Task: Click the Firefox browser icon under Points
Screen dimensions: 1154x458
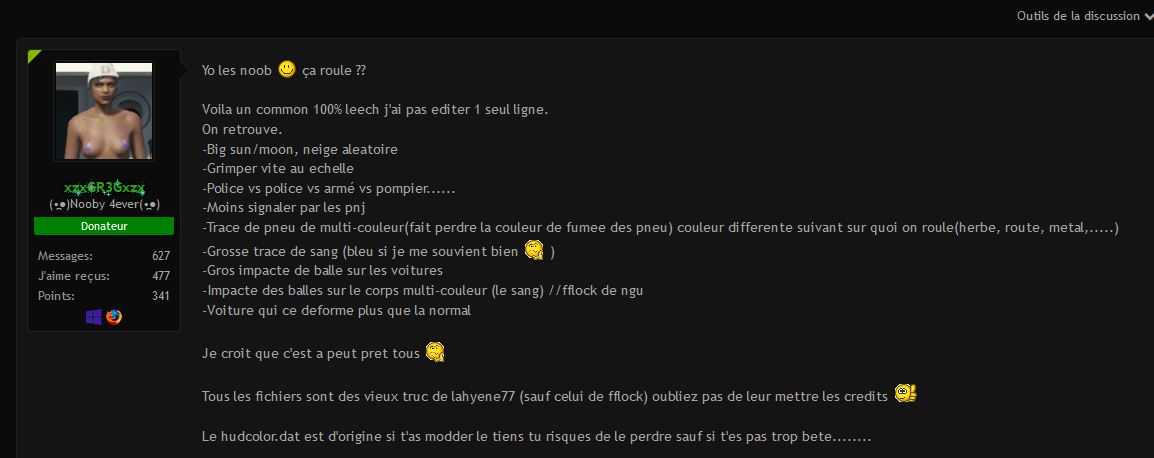Action: pos(113,317)
